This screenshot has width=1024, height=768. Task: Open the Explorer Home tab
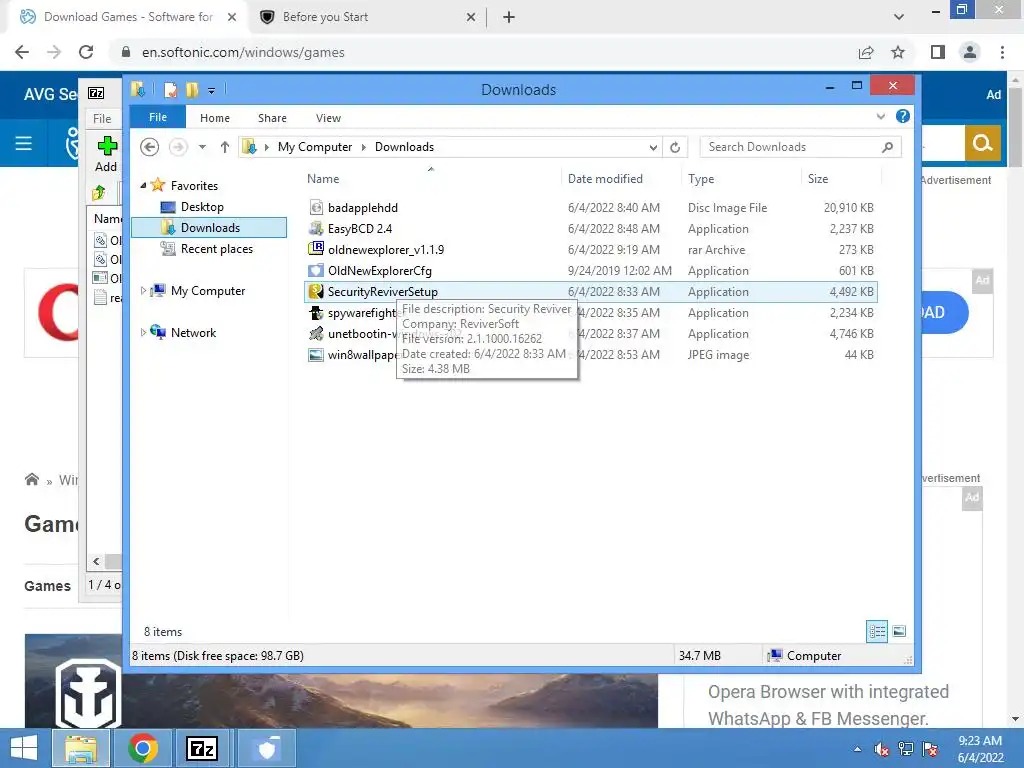[215, 118]
